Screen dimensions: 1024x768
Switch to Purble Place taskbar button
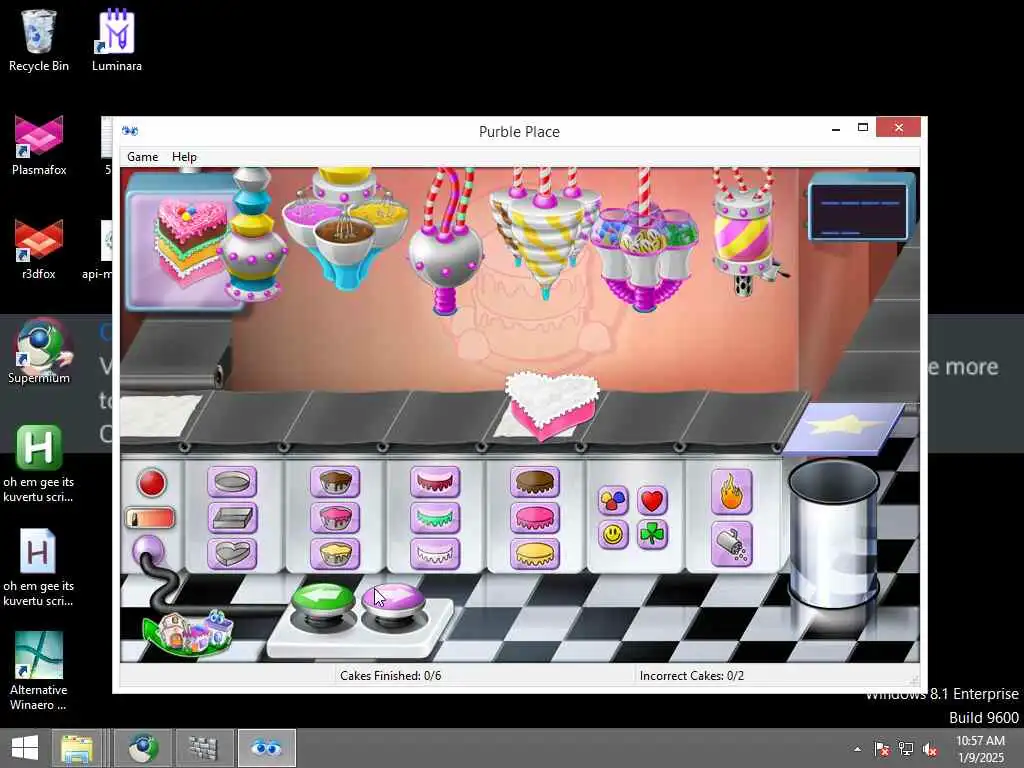(266, 748)
